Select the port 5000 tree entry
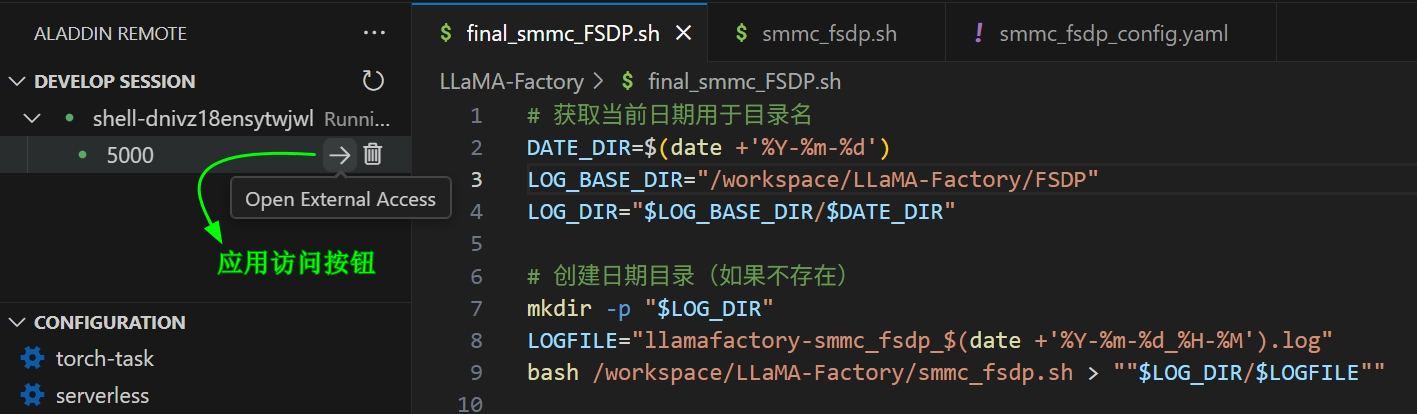This screenshot has width=1417, height=414. coord(130,155)
